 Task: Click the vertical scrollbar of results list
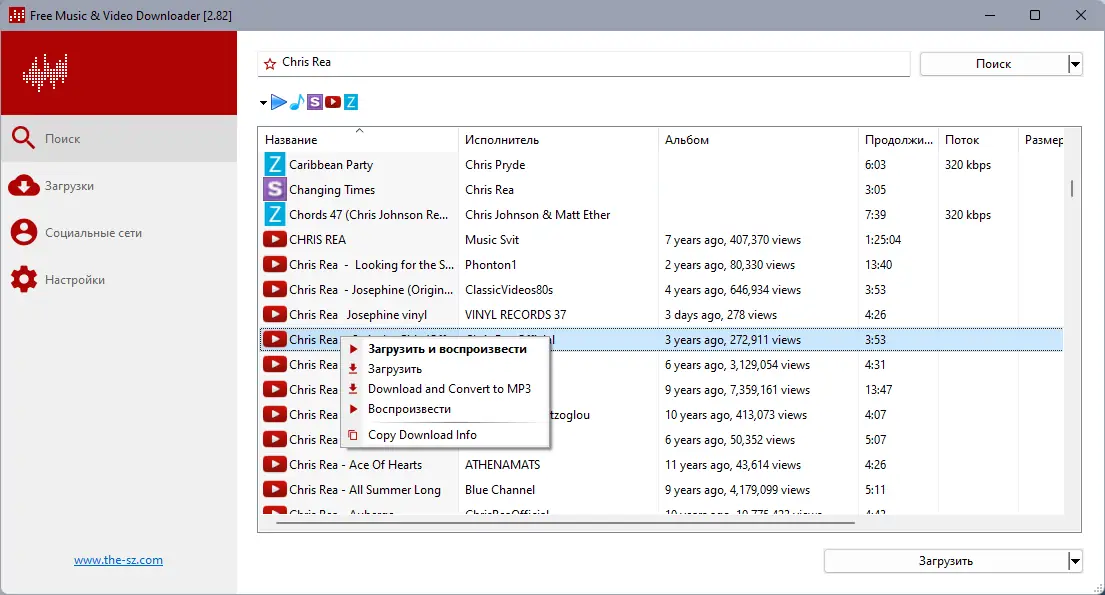click(1072, 189)
